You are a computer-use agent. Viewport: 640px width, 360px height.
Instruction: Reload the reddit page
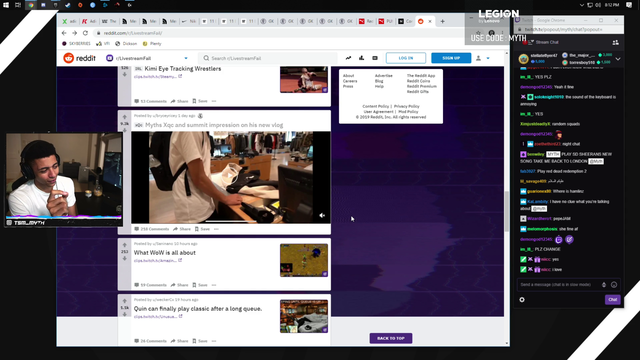click(85, 33)
